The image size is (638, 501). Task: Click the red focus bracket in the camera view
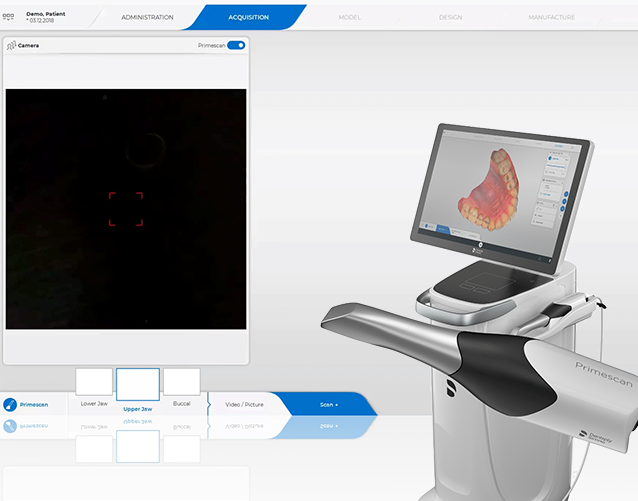[x=126, y=209]
